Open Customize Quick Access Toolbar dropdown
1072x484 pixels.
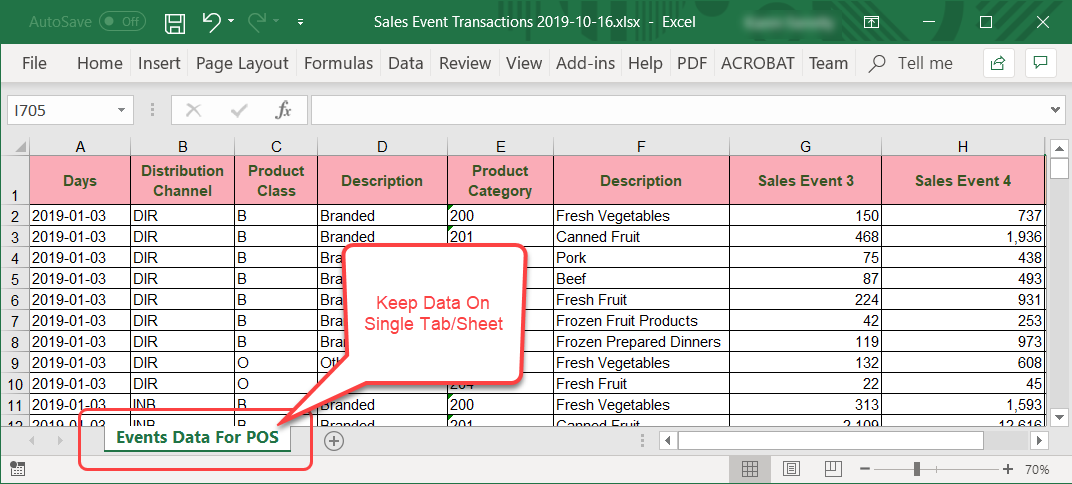pos(301,21)
